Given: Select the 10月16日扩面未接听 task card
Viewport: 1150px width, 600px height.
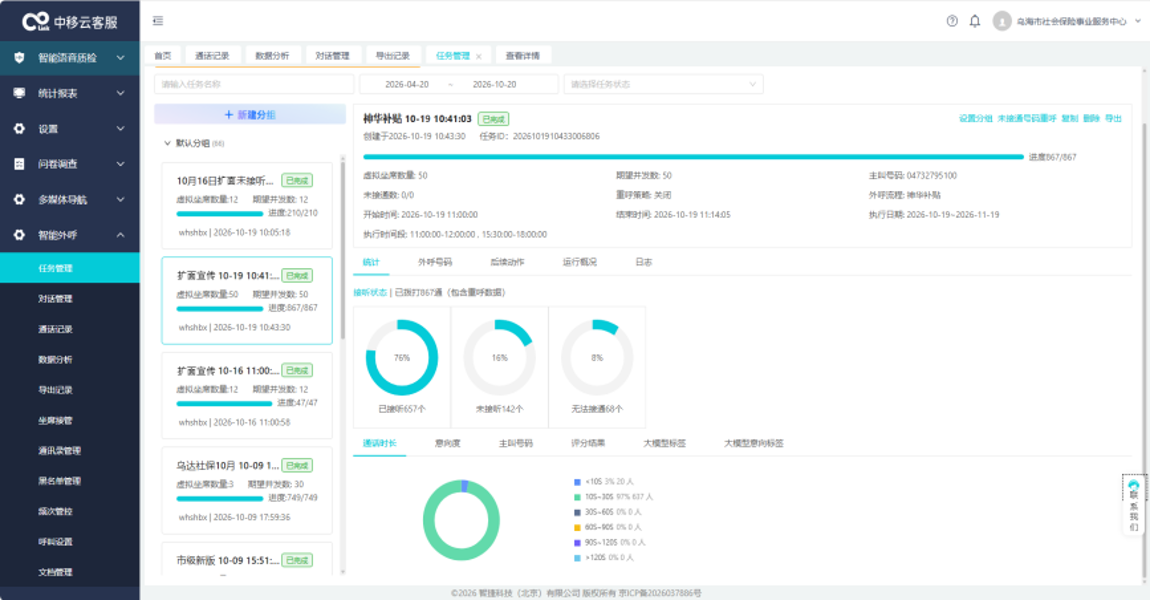Looking at the screenshot, I should 246,206.
